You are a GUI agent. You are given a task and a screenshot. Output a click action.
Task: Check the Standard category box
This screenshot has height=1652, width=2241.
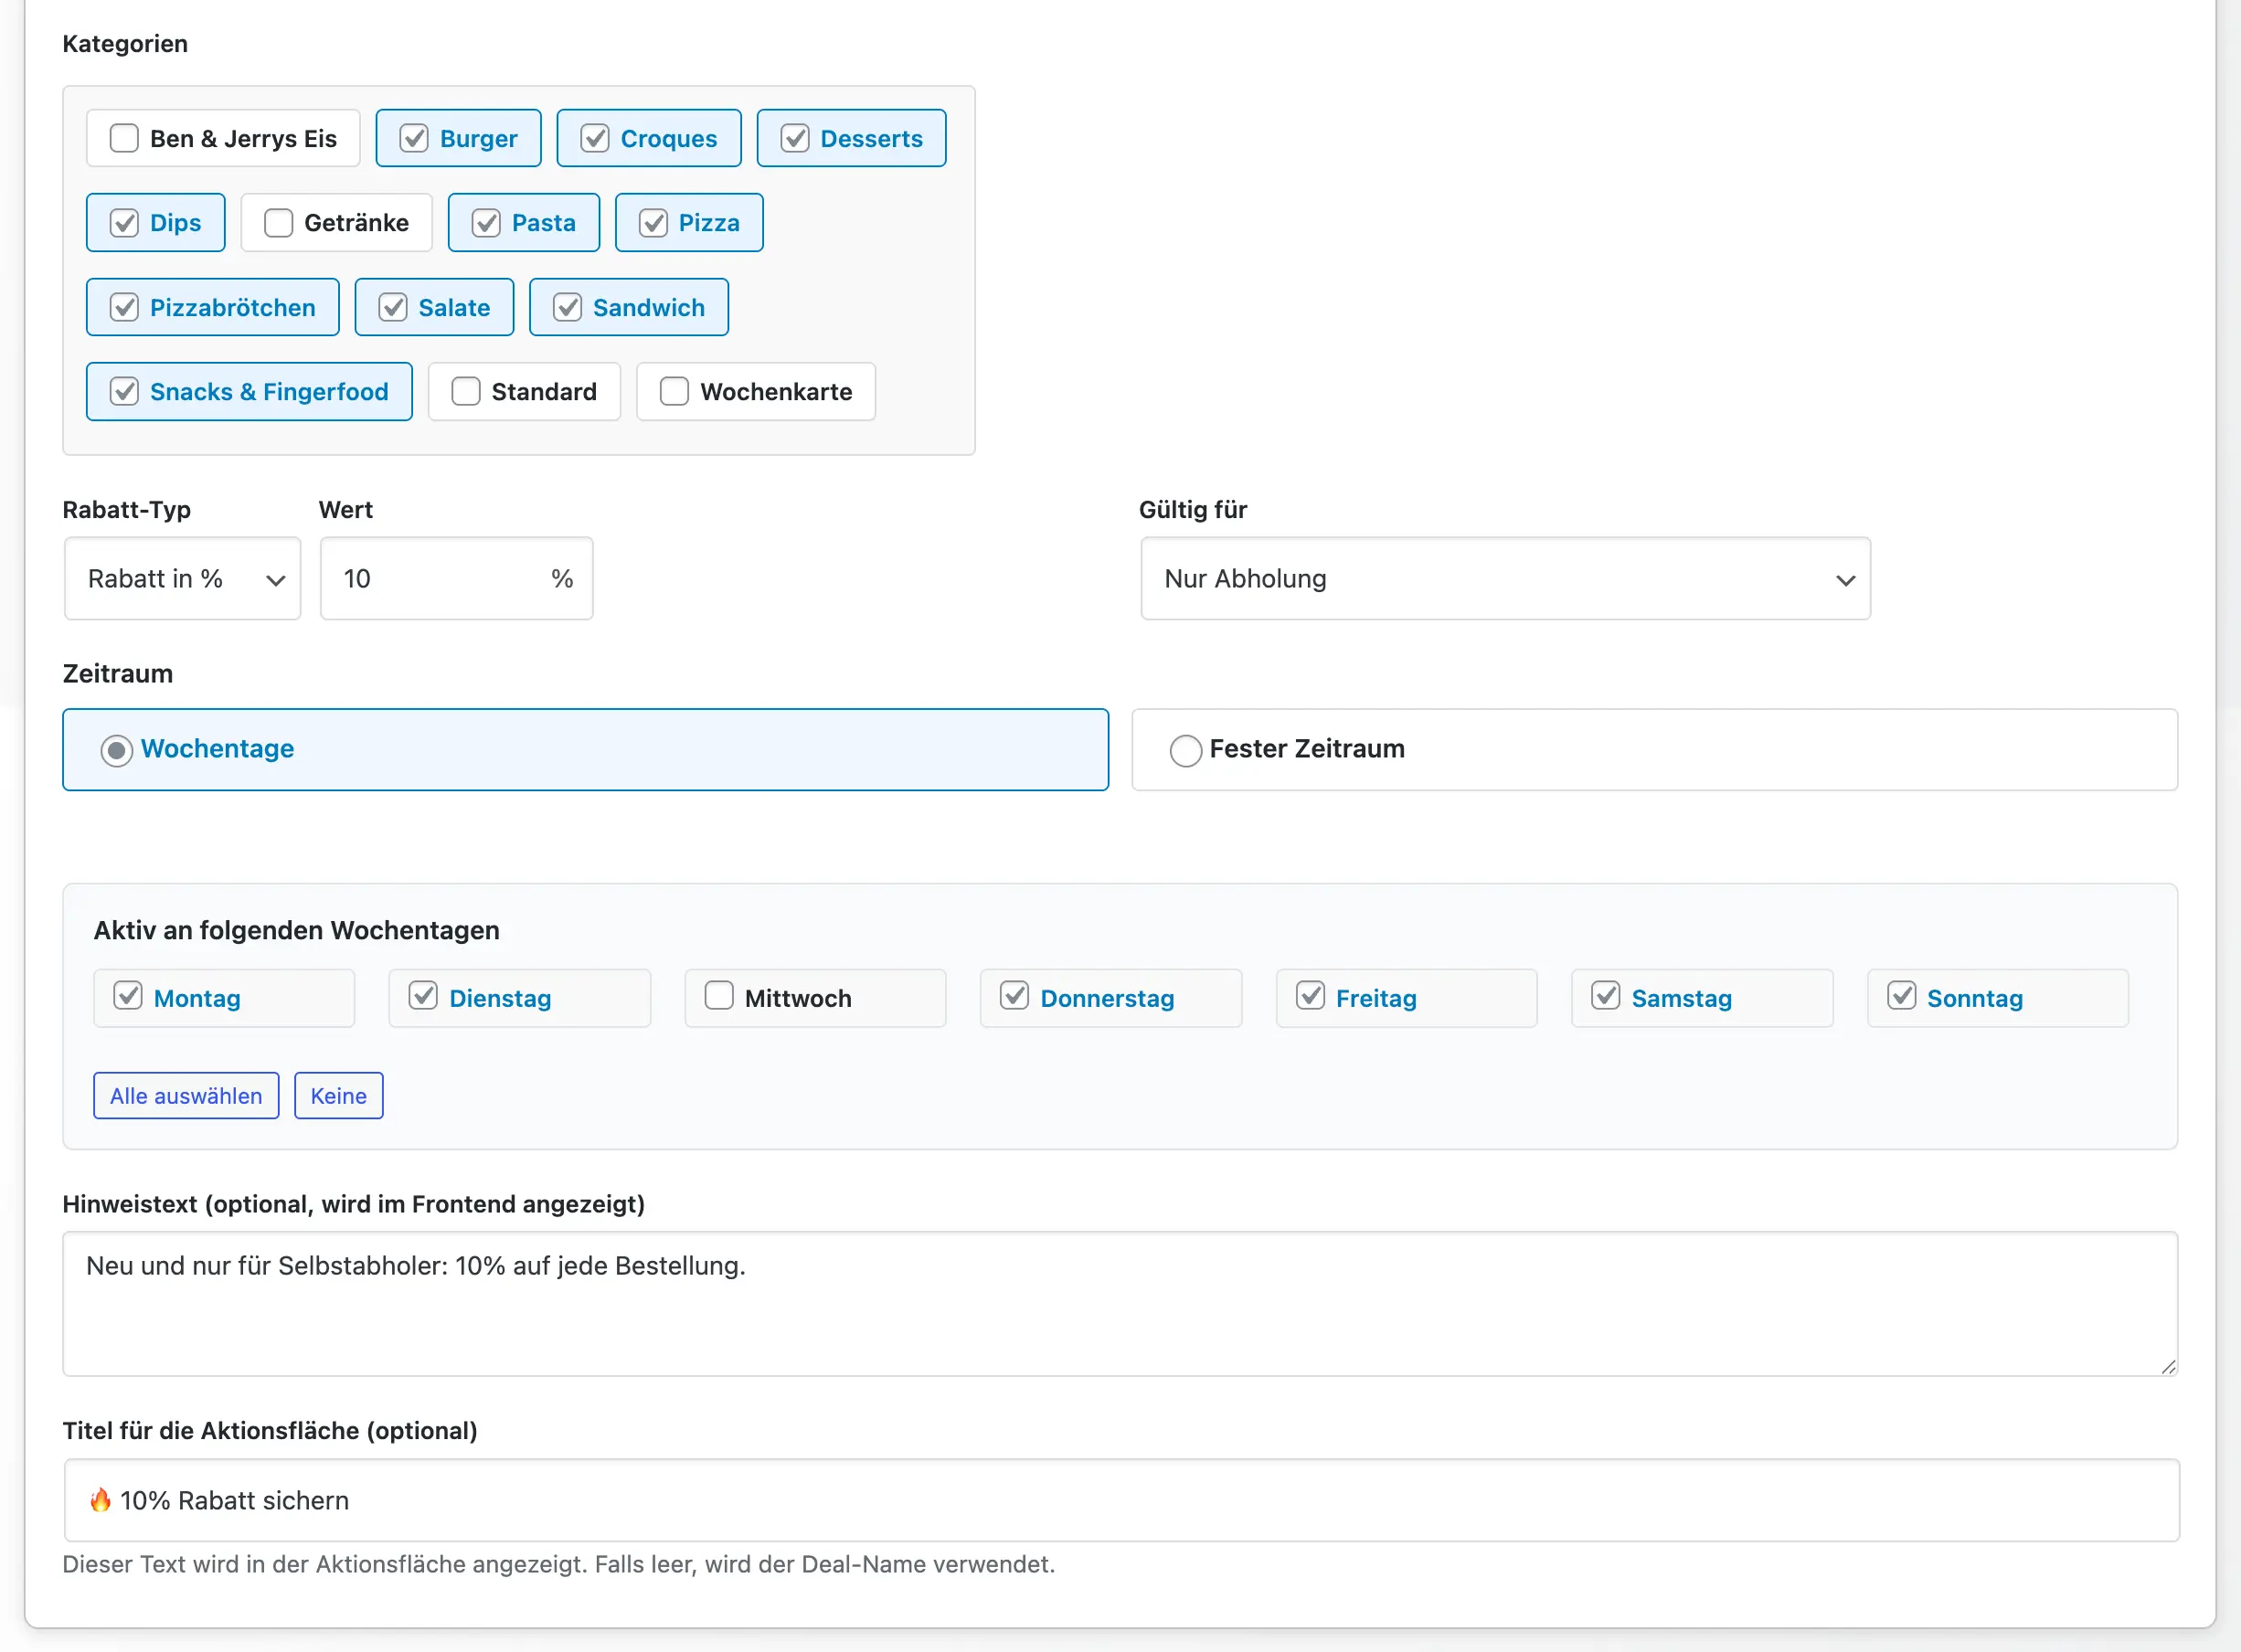pos(466,391)
